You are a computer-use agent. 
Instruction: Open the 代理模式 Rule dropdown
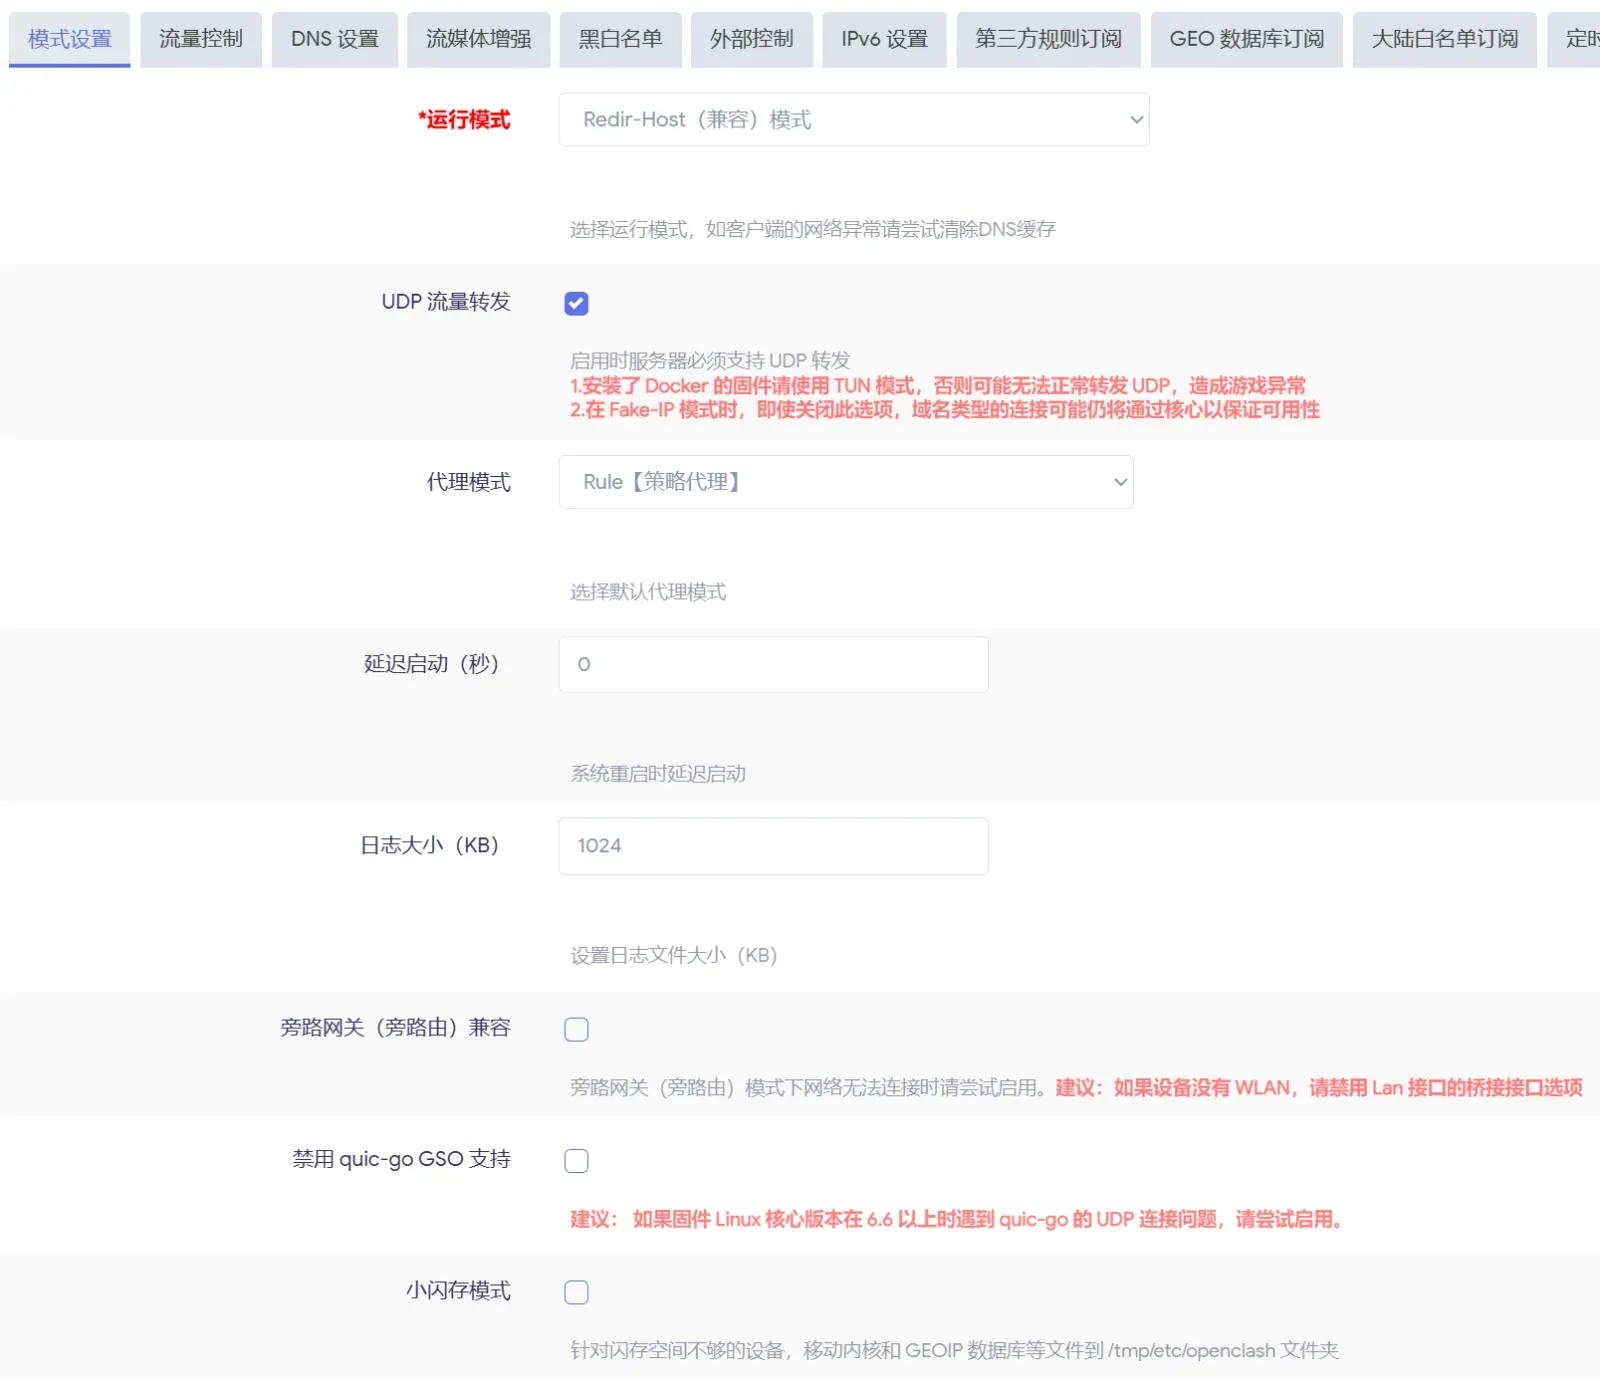click(846, 482)
